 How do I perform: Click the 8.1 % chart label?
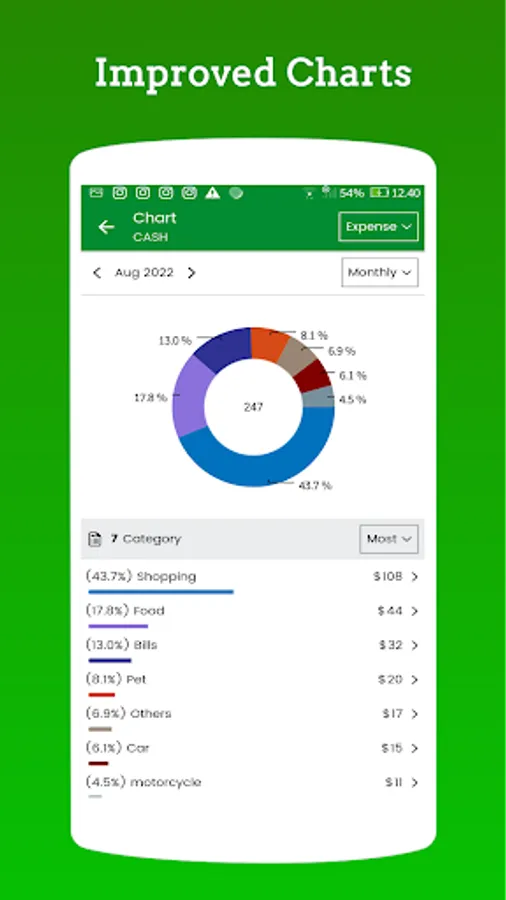314,335
